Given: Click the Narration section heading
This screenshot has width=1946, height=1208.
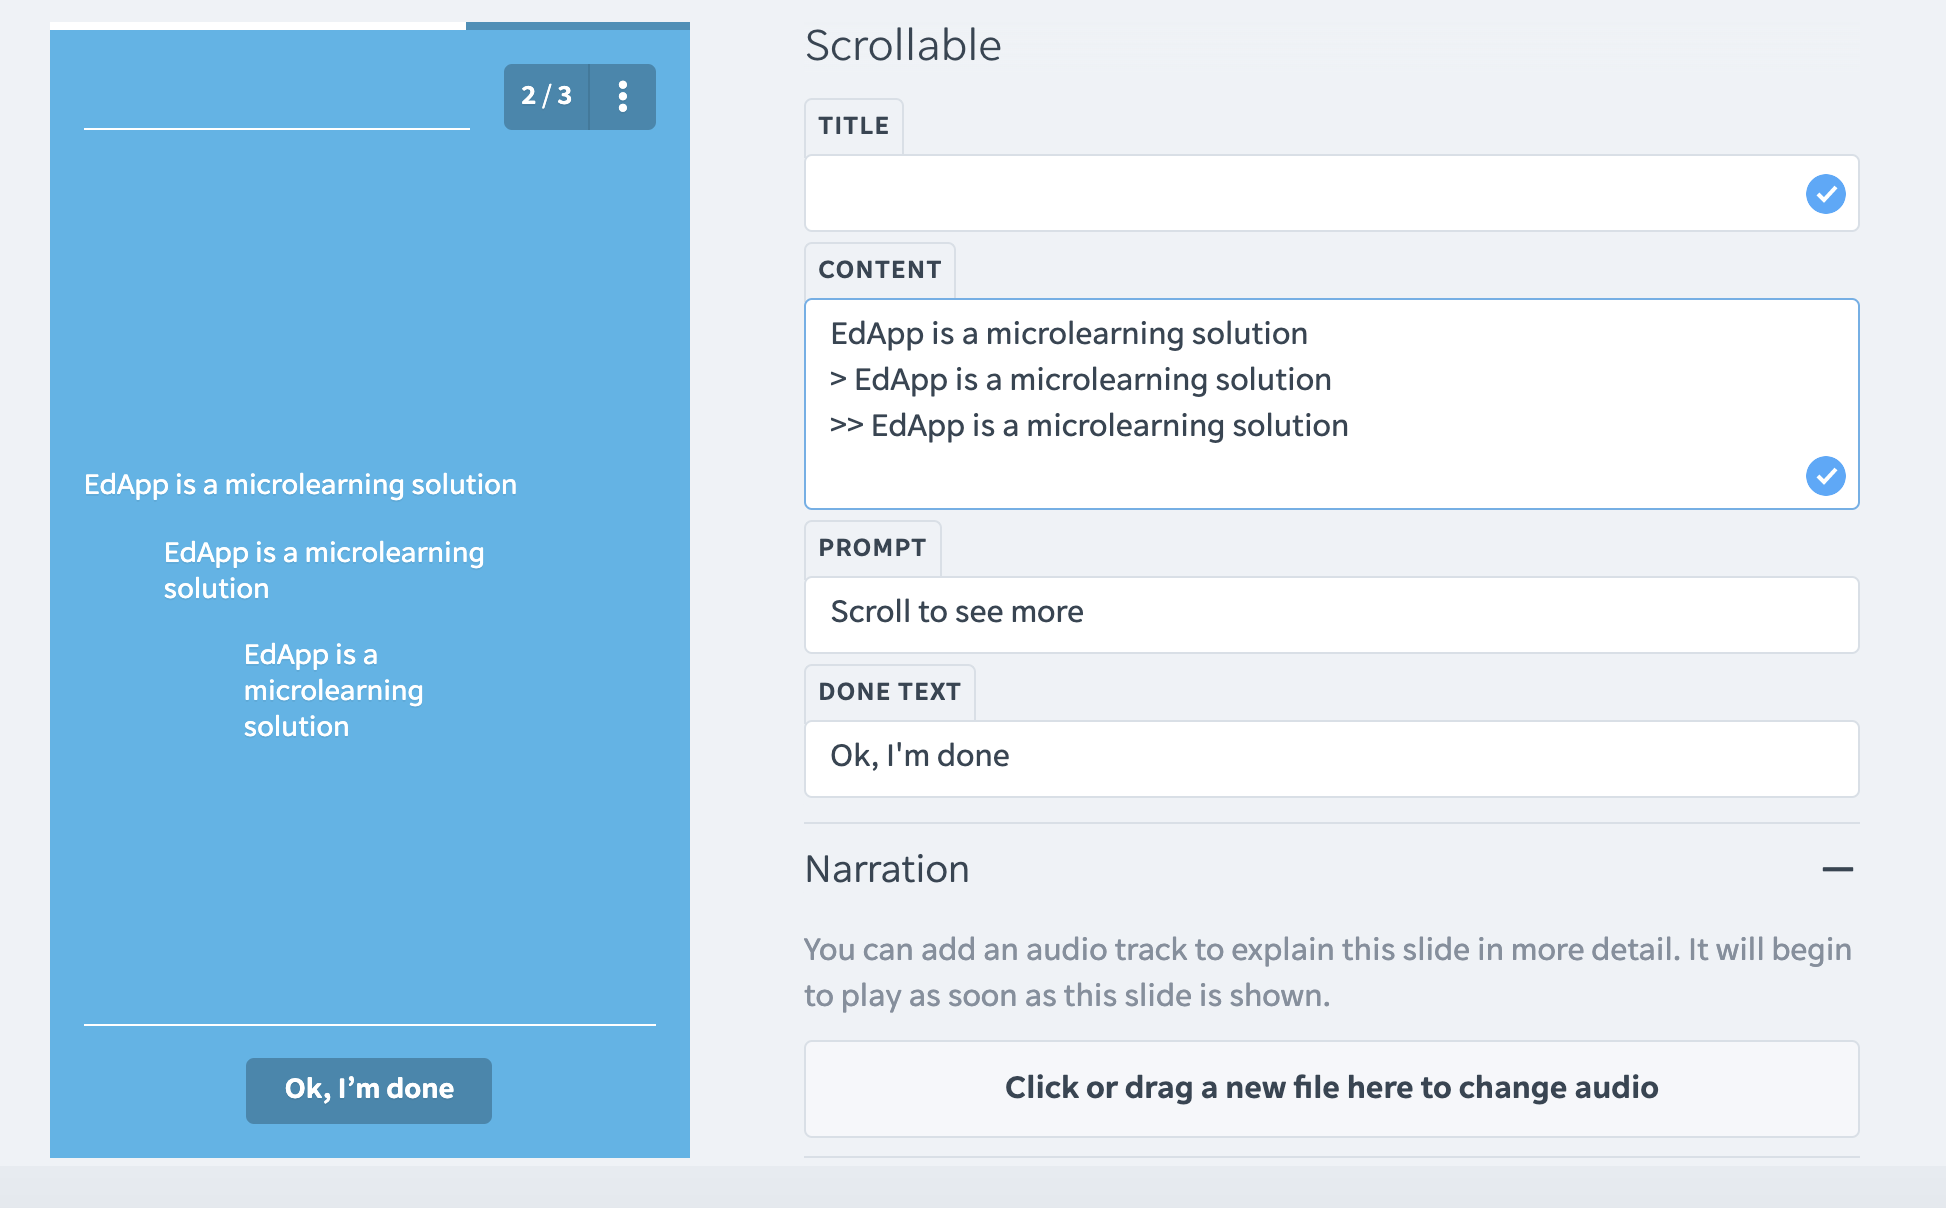Looking at the screenshot, I should 888,870.
